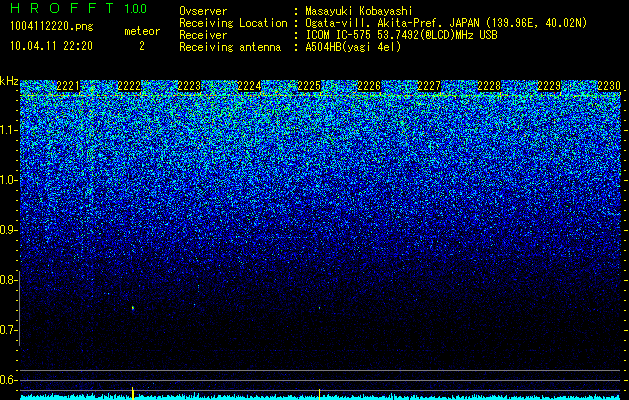Viewport: 629px width, 400px height.
Task: Select the filename 1004112220.png
Action: point(51,27)
